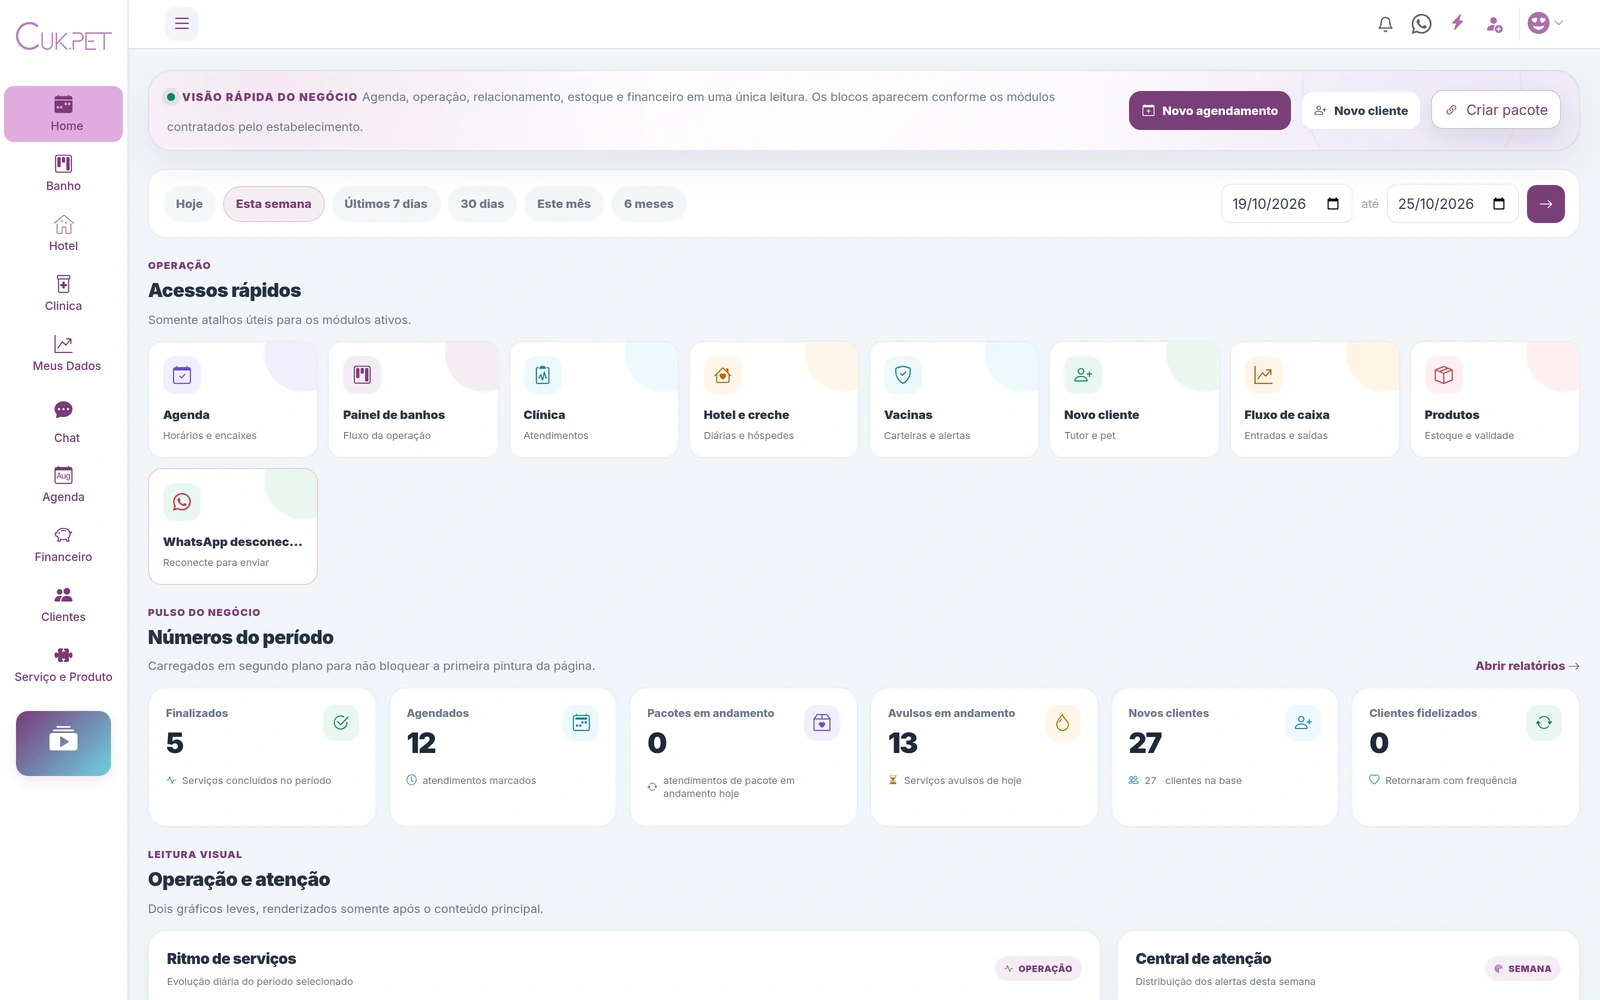Open the user settings icon in top bar
Viewport: 1600px width, 1000px height.
(1494, 24)
